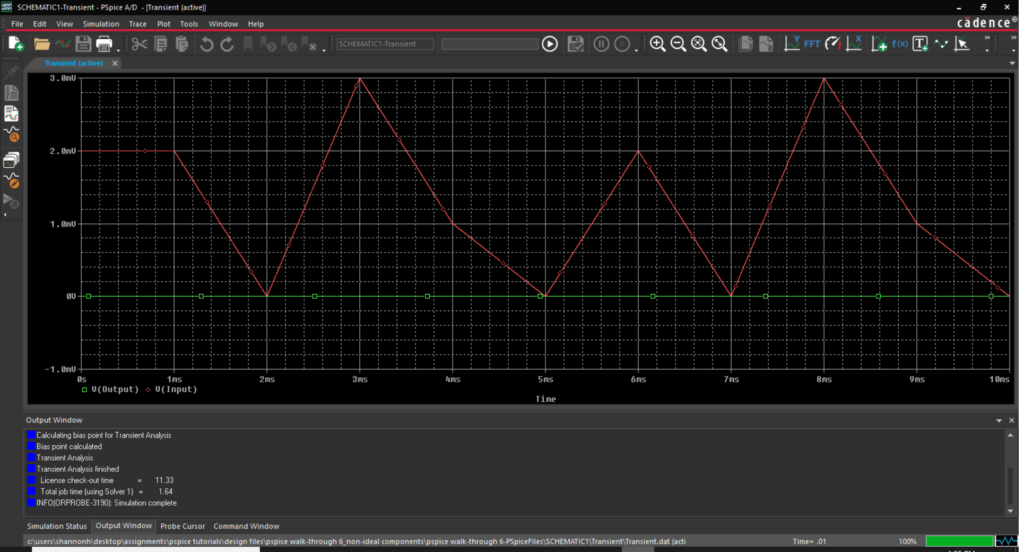1024x552 pixels.
Task: Close the Output Window panel
Action: point(1012,421)
